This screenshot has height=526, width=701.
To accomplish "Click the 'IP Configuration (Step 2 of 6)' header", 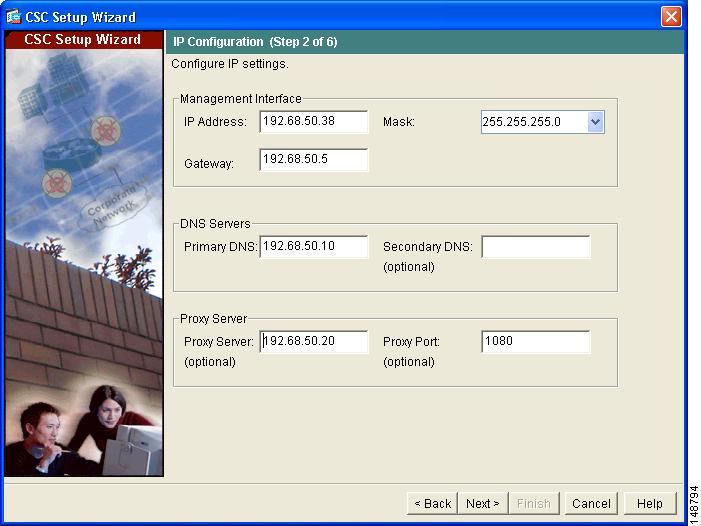I will click(255, 42).
